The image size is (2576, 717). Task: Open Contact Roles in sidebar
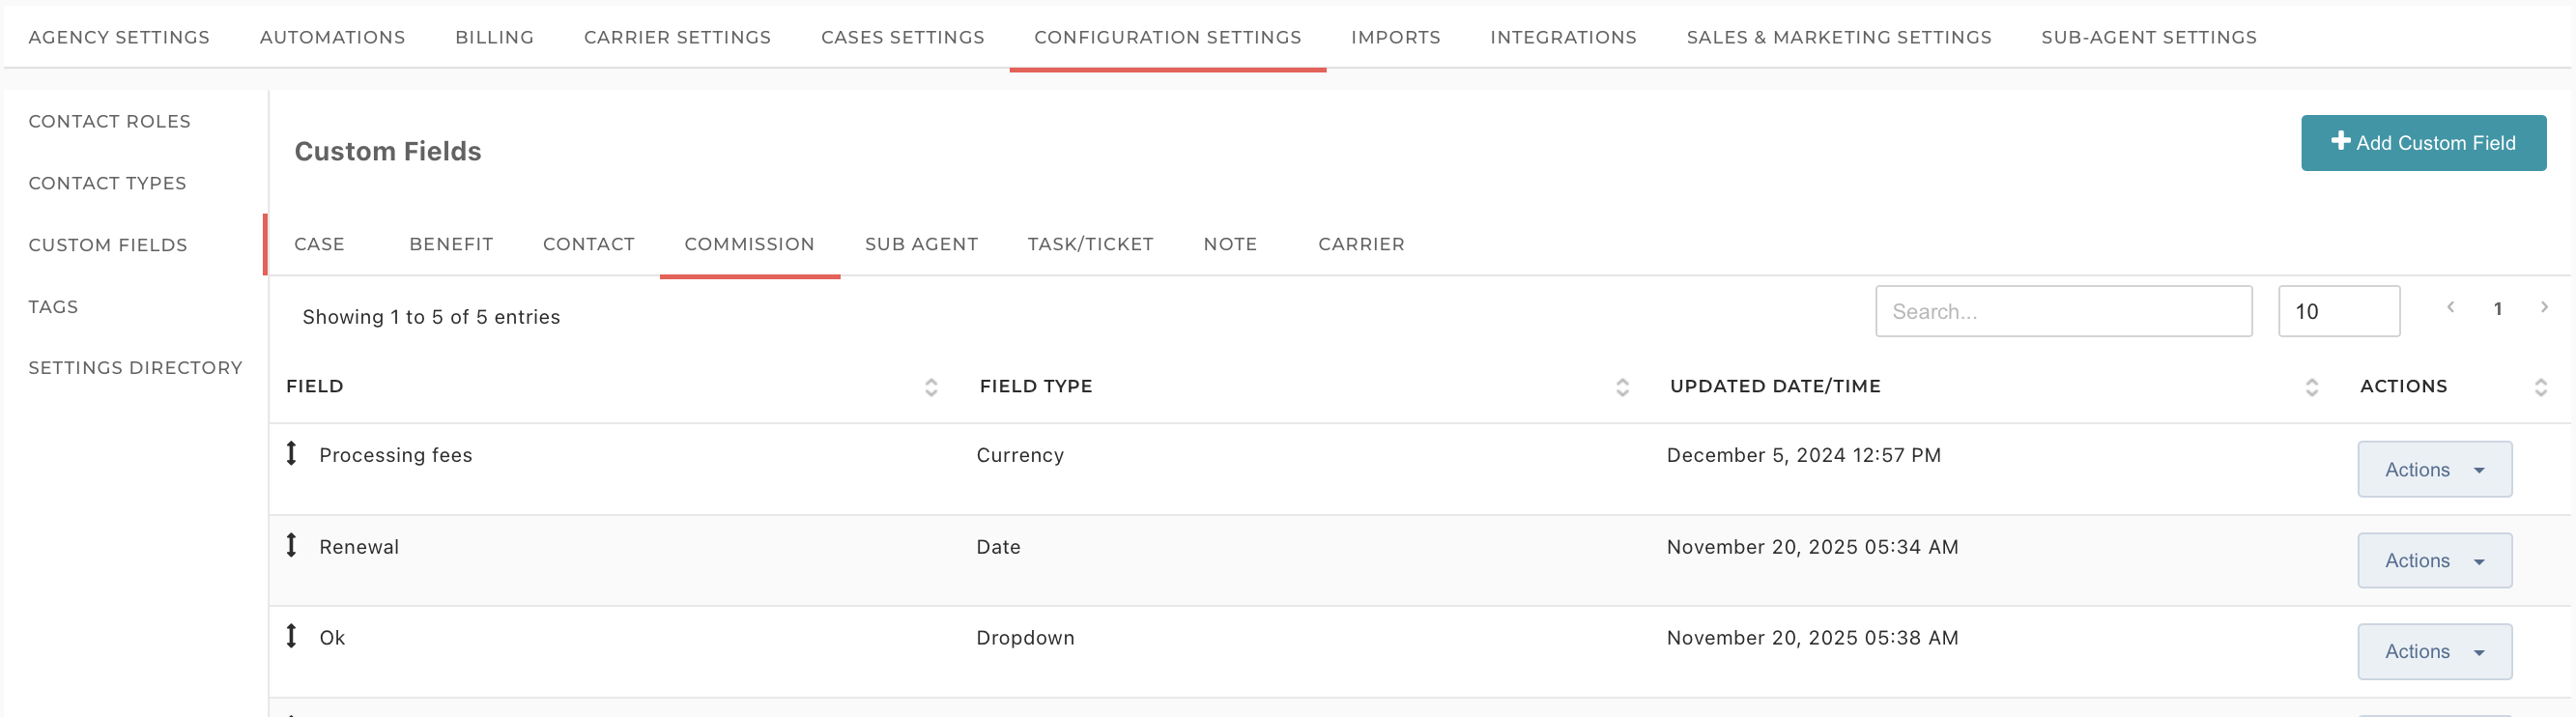109,121
